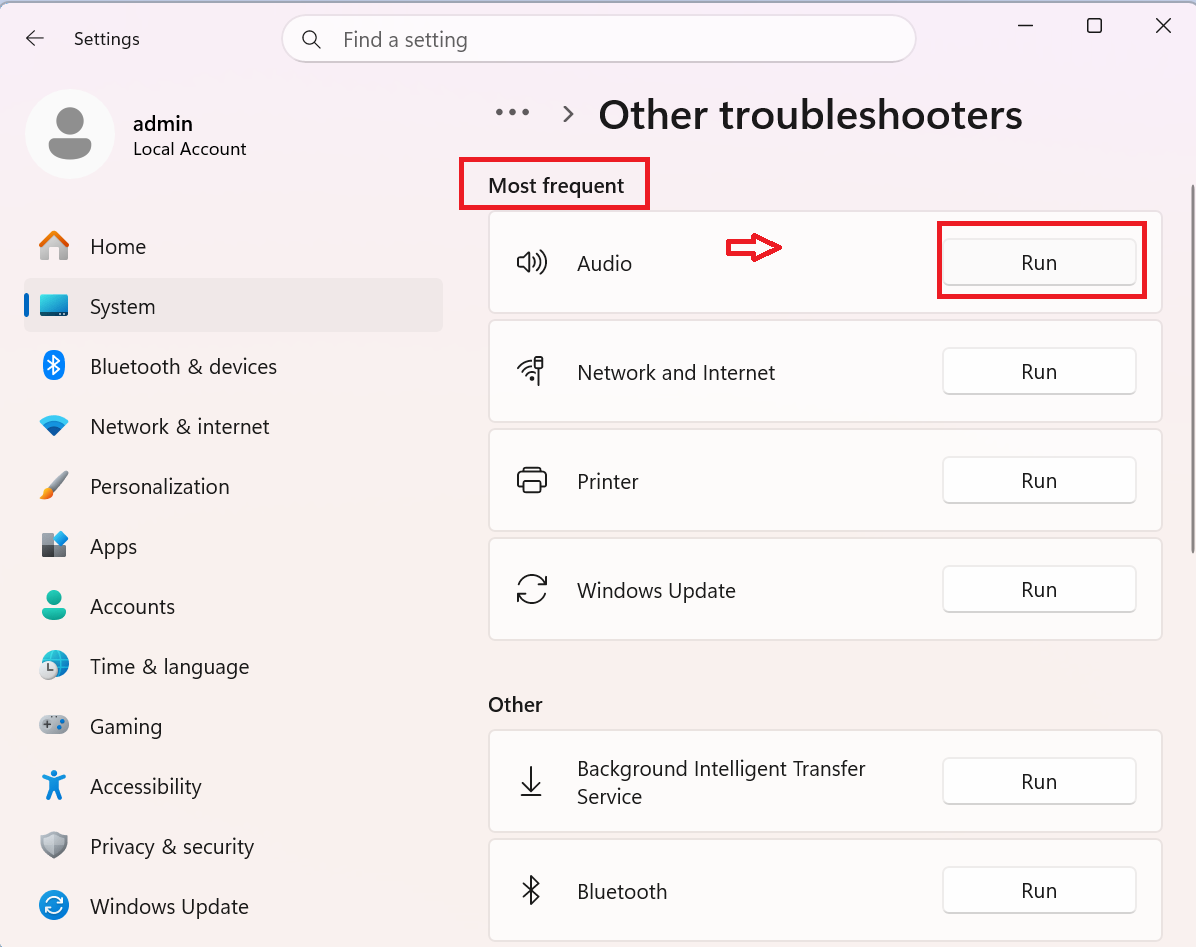This screenshot has width=1196, height=947.
Task: Click the Personalization paintbrush icon
Action: (x=54, y=486)
